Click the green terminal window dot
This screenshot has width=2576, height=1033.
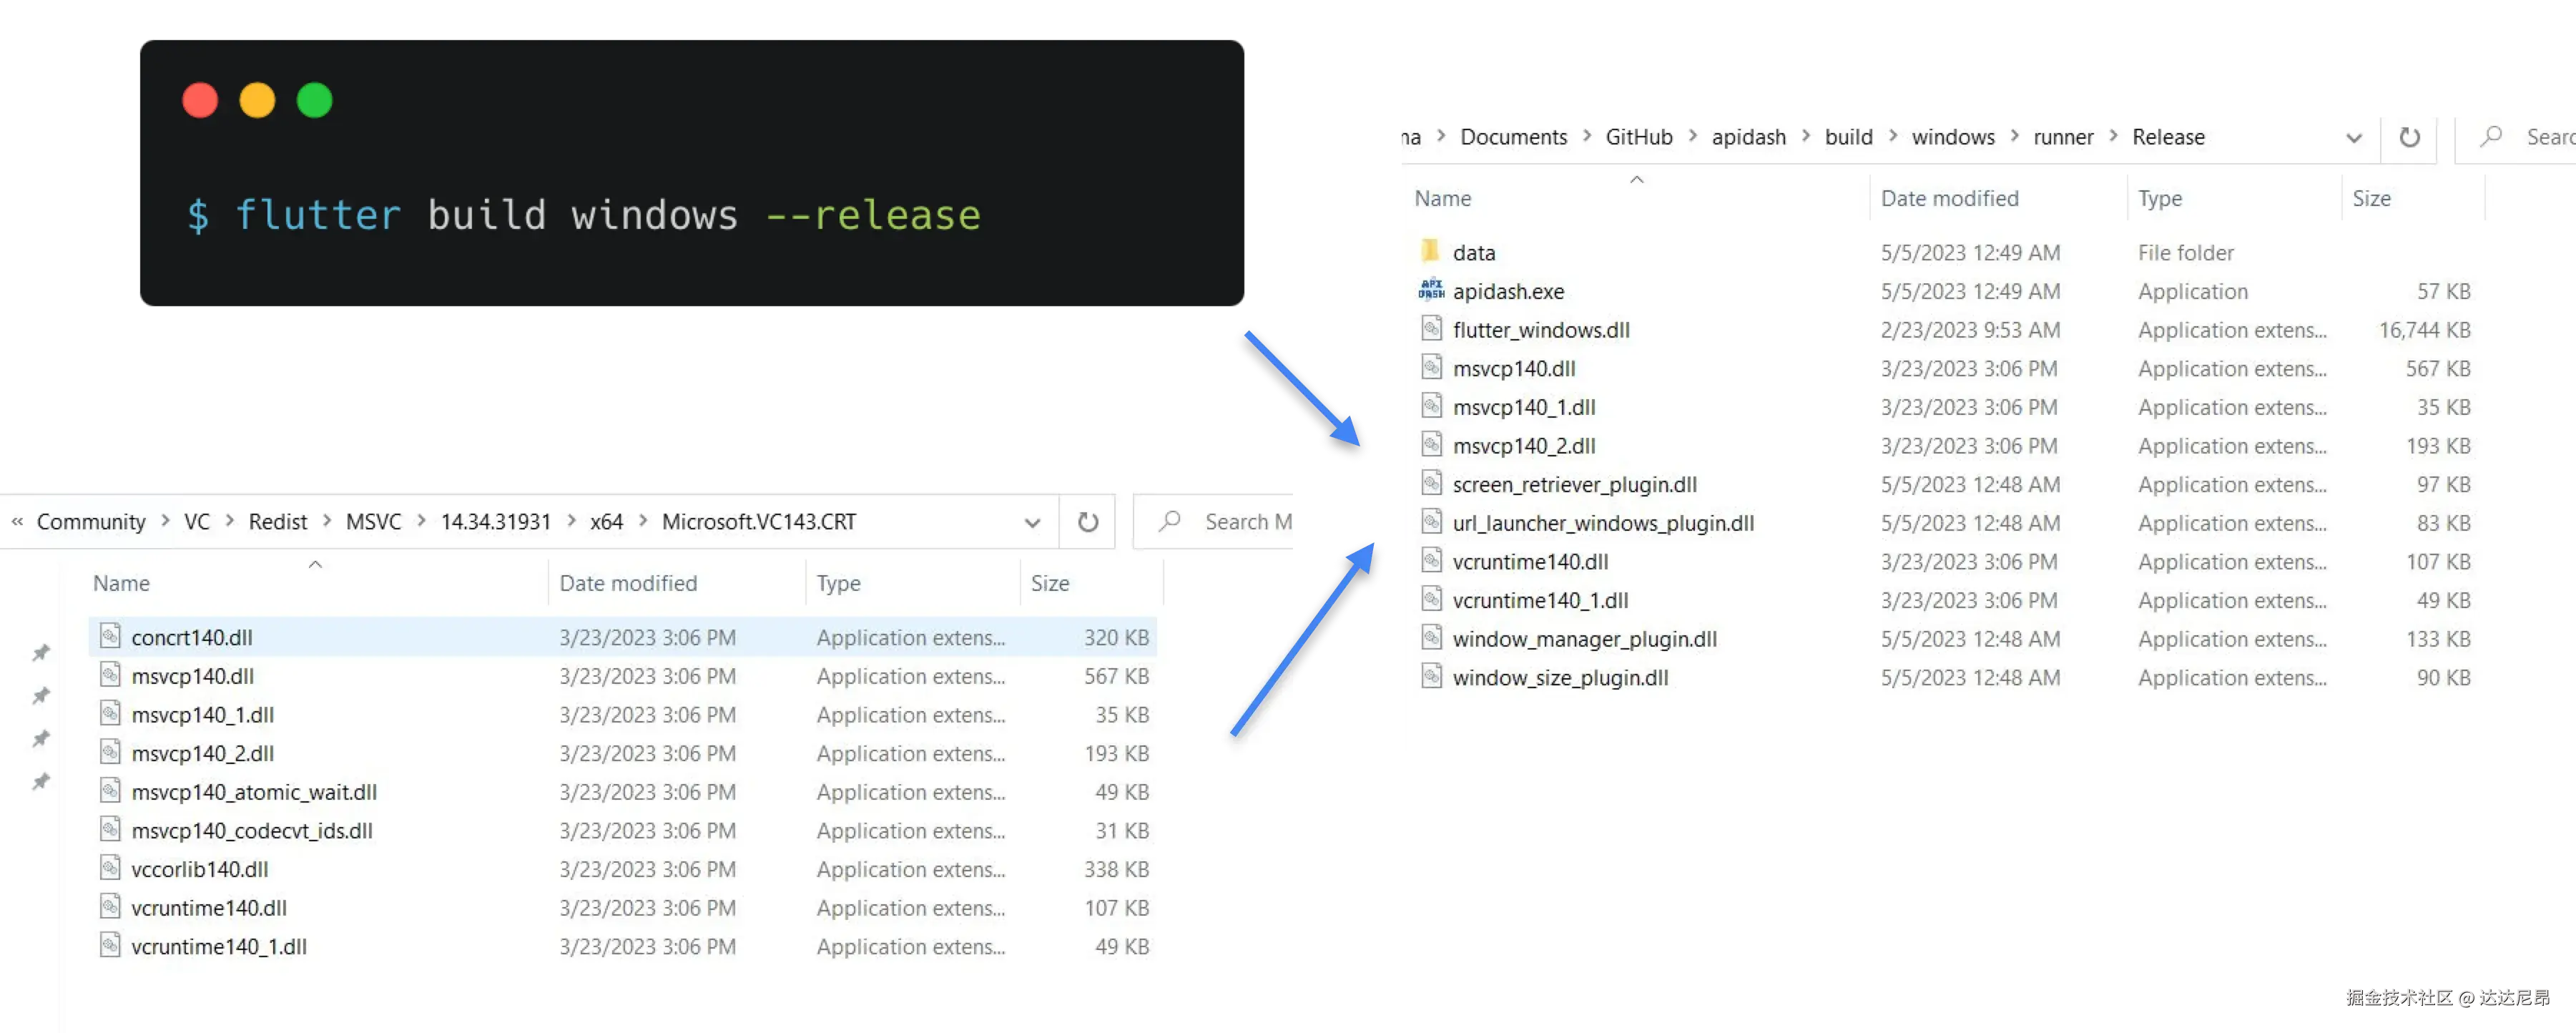point(314,101)
